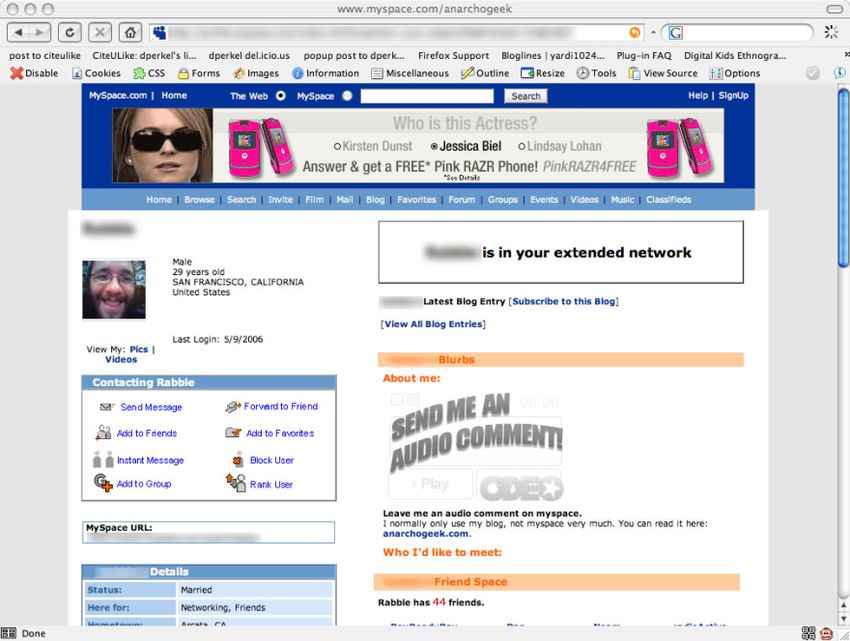
Task: Open the Information developer toolbar menu
Action: point(325,73)
